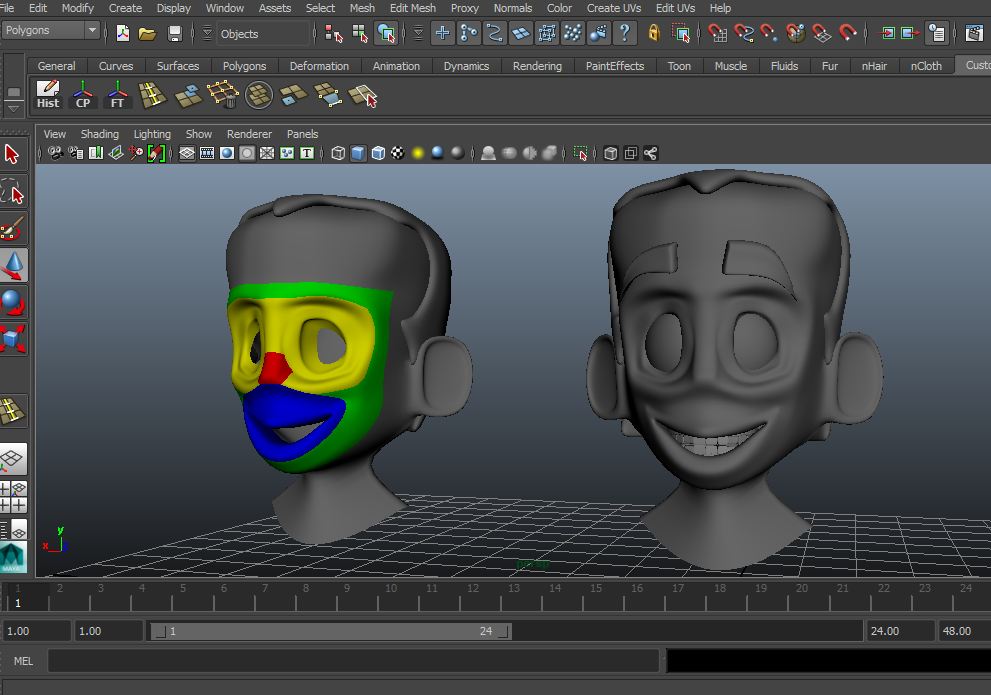Expand the selection mode menu before Objects
991x695 pixels.
(207, 33)
